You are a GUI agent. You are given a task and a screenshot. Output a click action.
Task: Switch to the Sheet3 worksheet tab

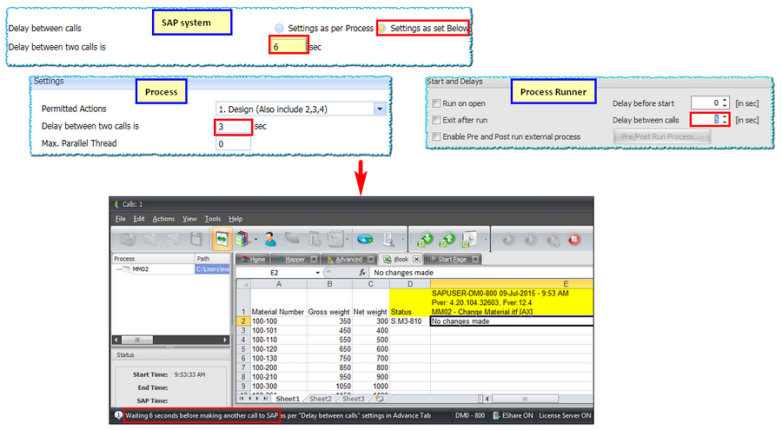click(353, 399)
